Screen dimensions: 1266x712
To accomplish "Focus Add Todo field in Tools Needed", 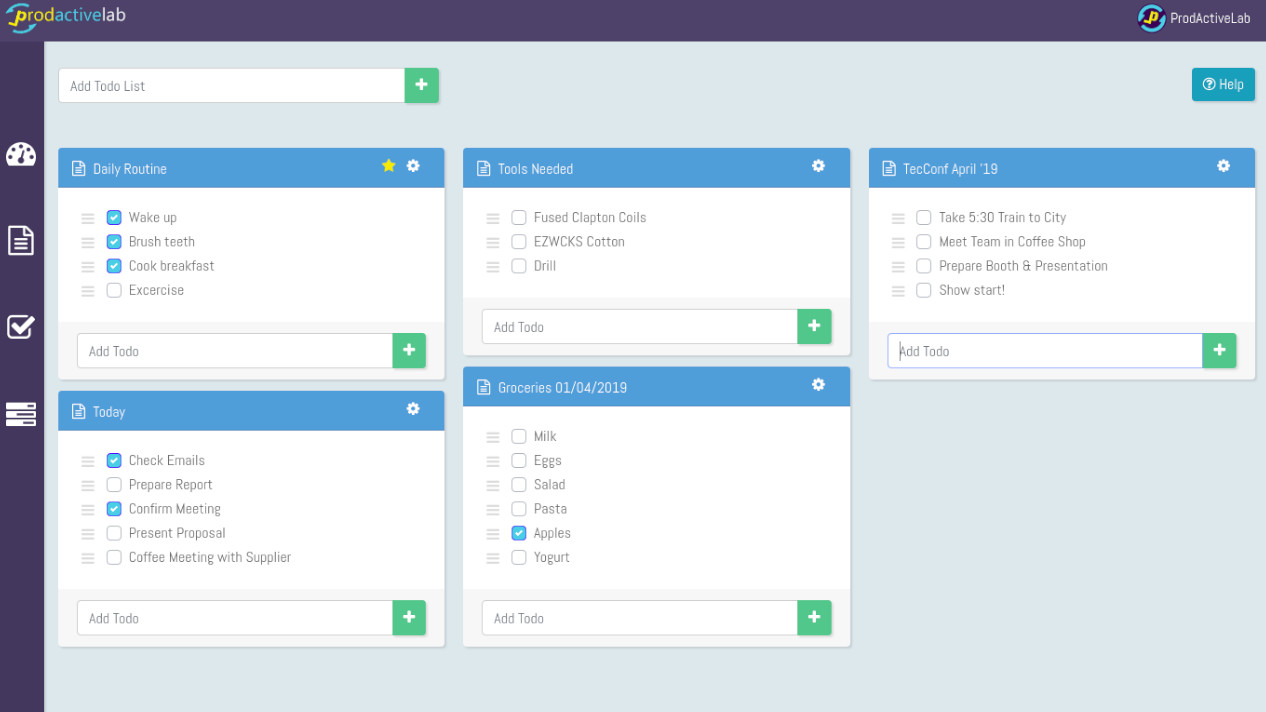I will pos(640,327).
